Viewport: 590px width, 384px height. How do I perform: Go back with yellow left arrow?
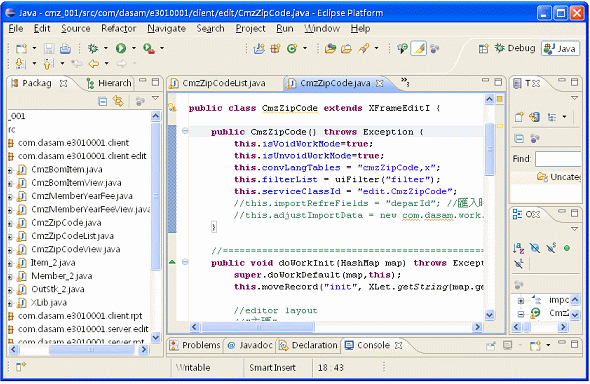click(x=93, y=64)
